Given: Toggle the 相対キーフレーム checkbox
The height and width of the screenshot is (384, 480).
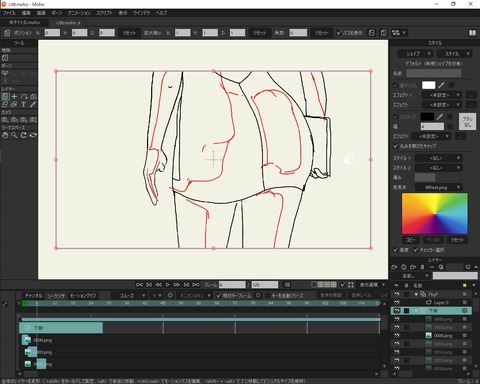Looking at the screenshot, I should point(219,295).
